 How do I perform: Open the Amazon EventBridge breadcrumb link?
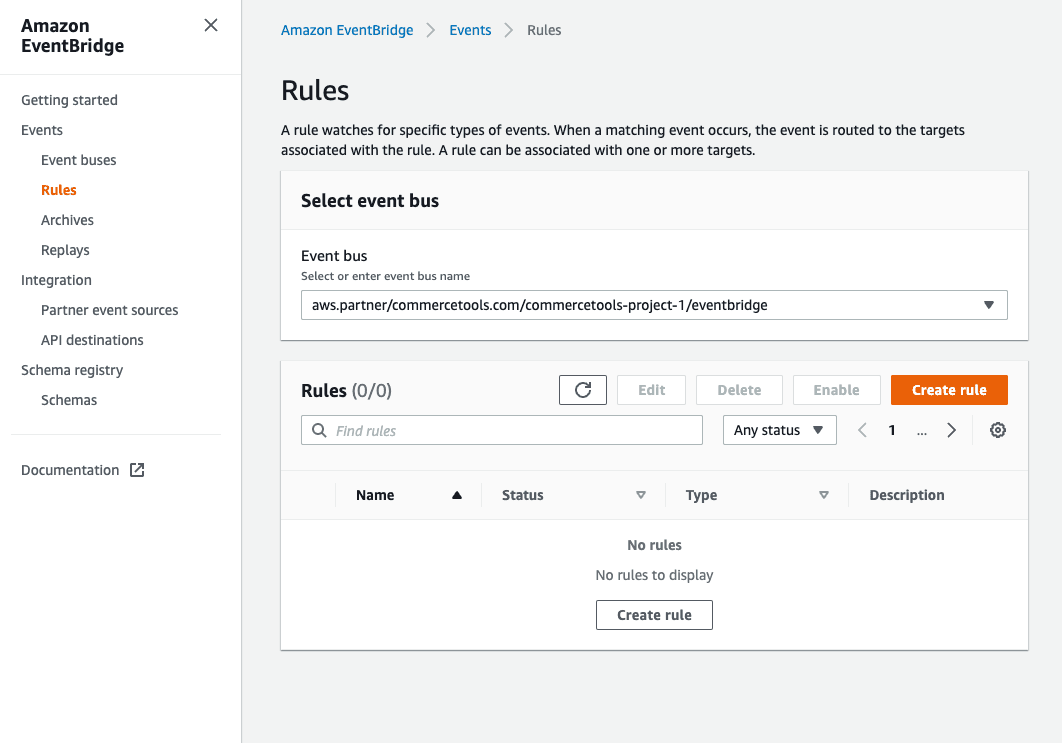click(x=347, y=30)
